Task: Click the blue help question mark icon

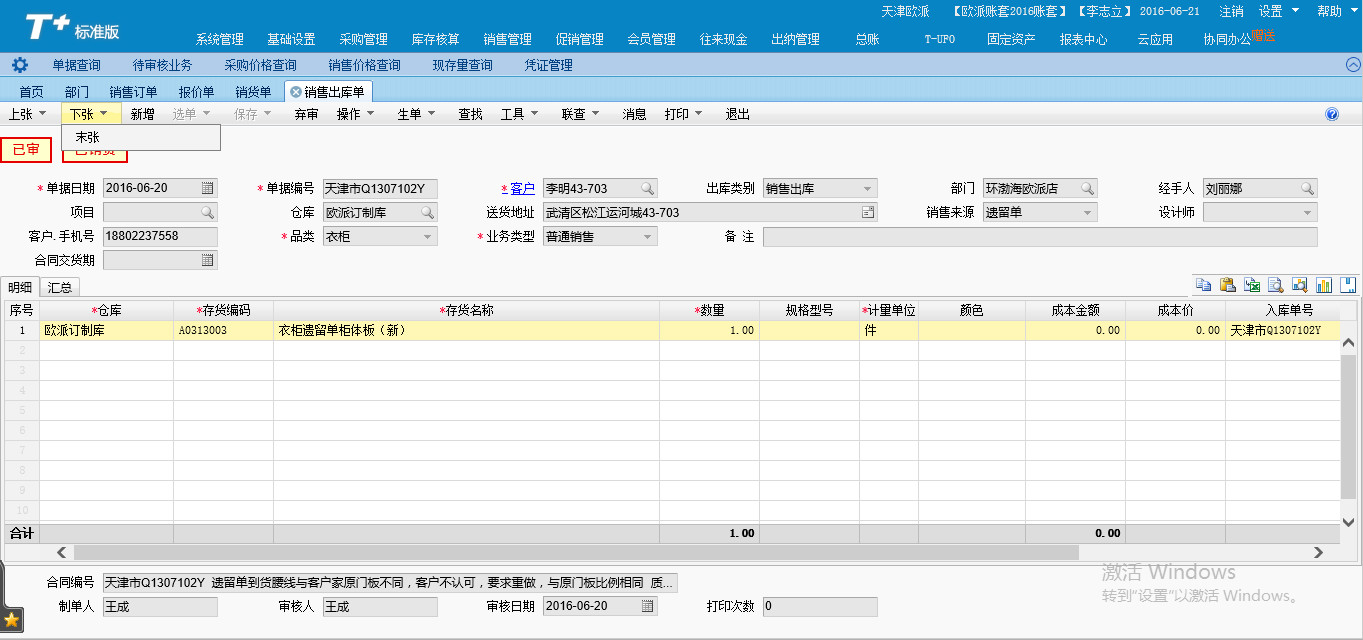Action: pos(1332,114)
